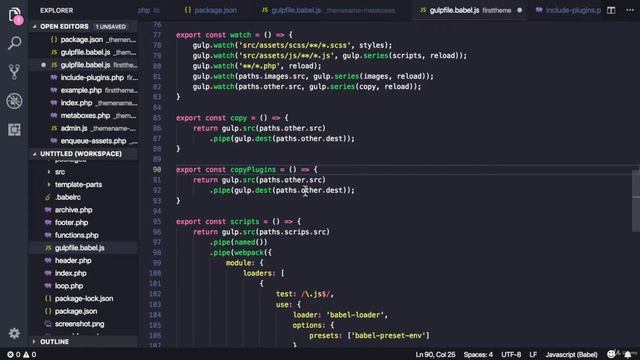The height and width of the screenshot is (360, 640).
Task: Click the EXPLORER panel title
Action: pyautogui.click(x=57, y=10)
